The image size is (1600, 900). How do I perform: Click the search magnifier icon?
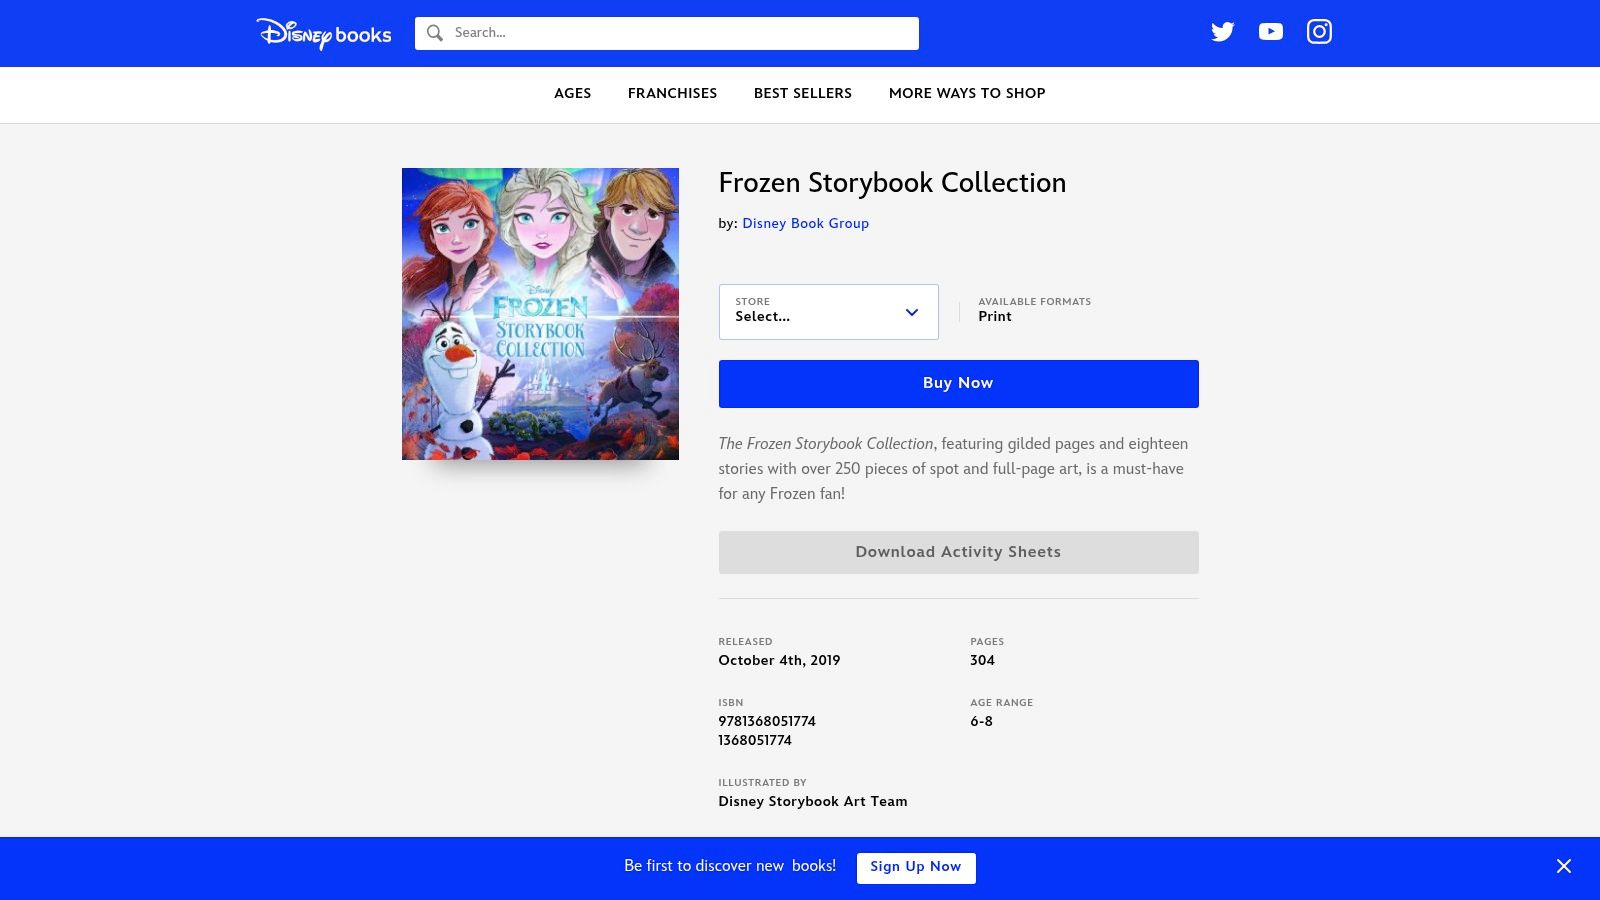click(x=435, y=33)
